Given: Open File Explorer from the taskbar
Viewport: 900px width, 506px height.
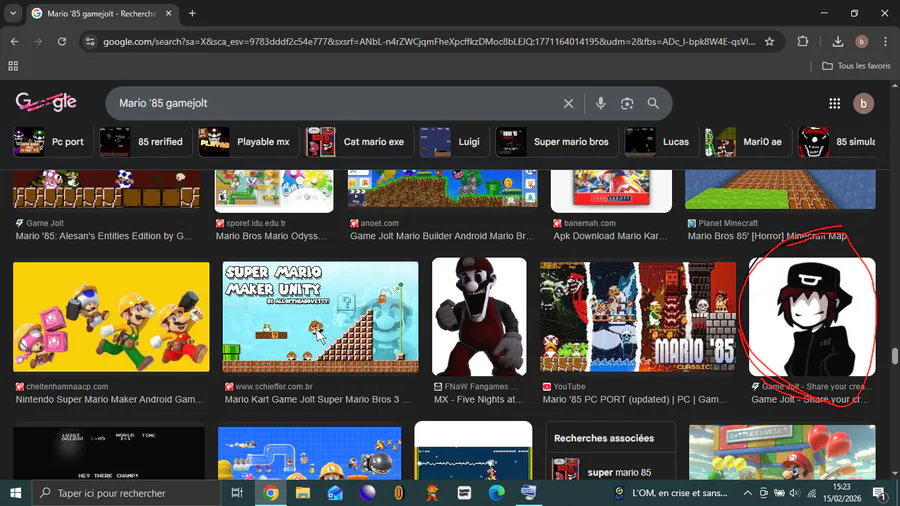Looking at the screenshot, I should point(303,493).
